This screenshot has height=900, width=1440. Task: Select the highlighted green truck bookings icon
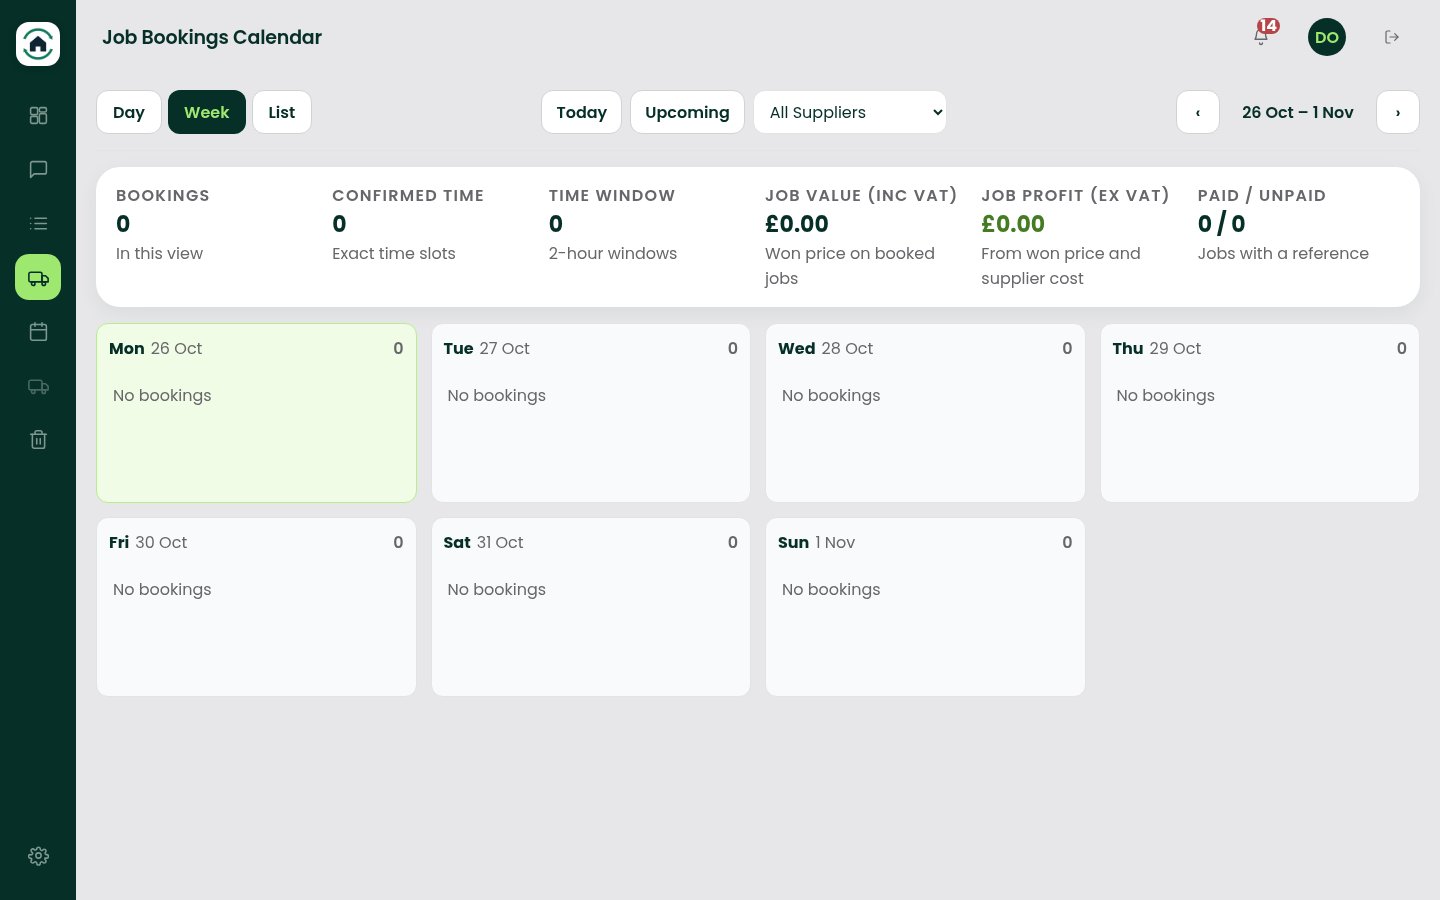point(38,277)
